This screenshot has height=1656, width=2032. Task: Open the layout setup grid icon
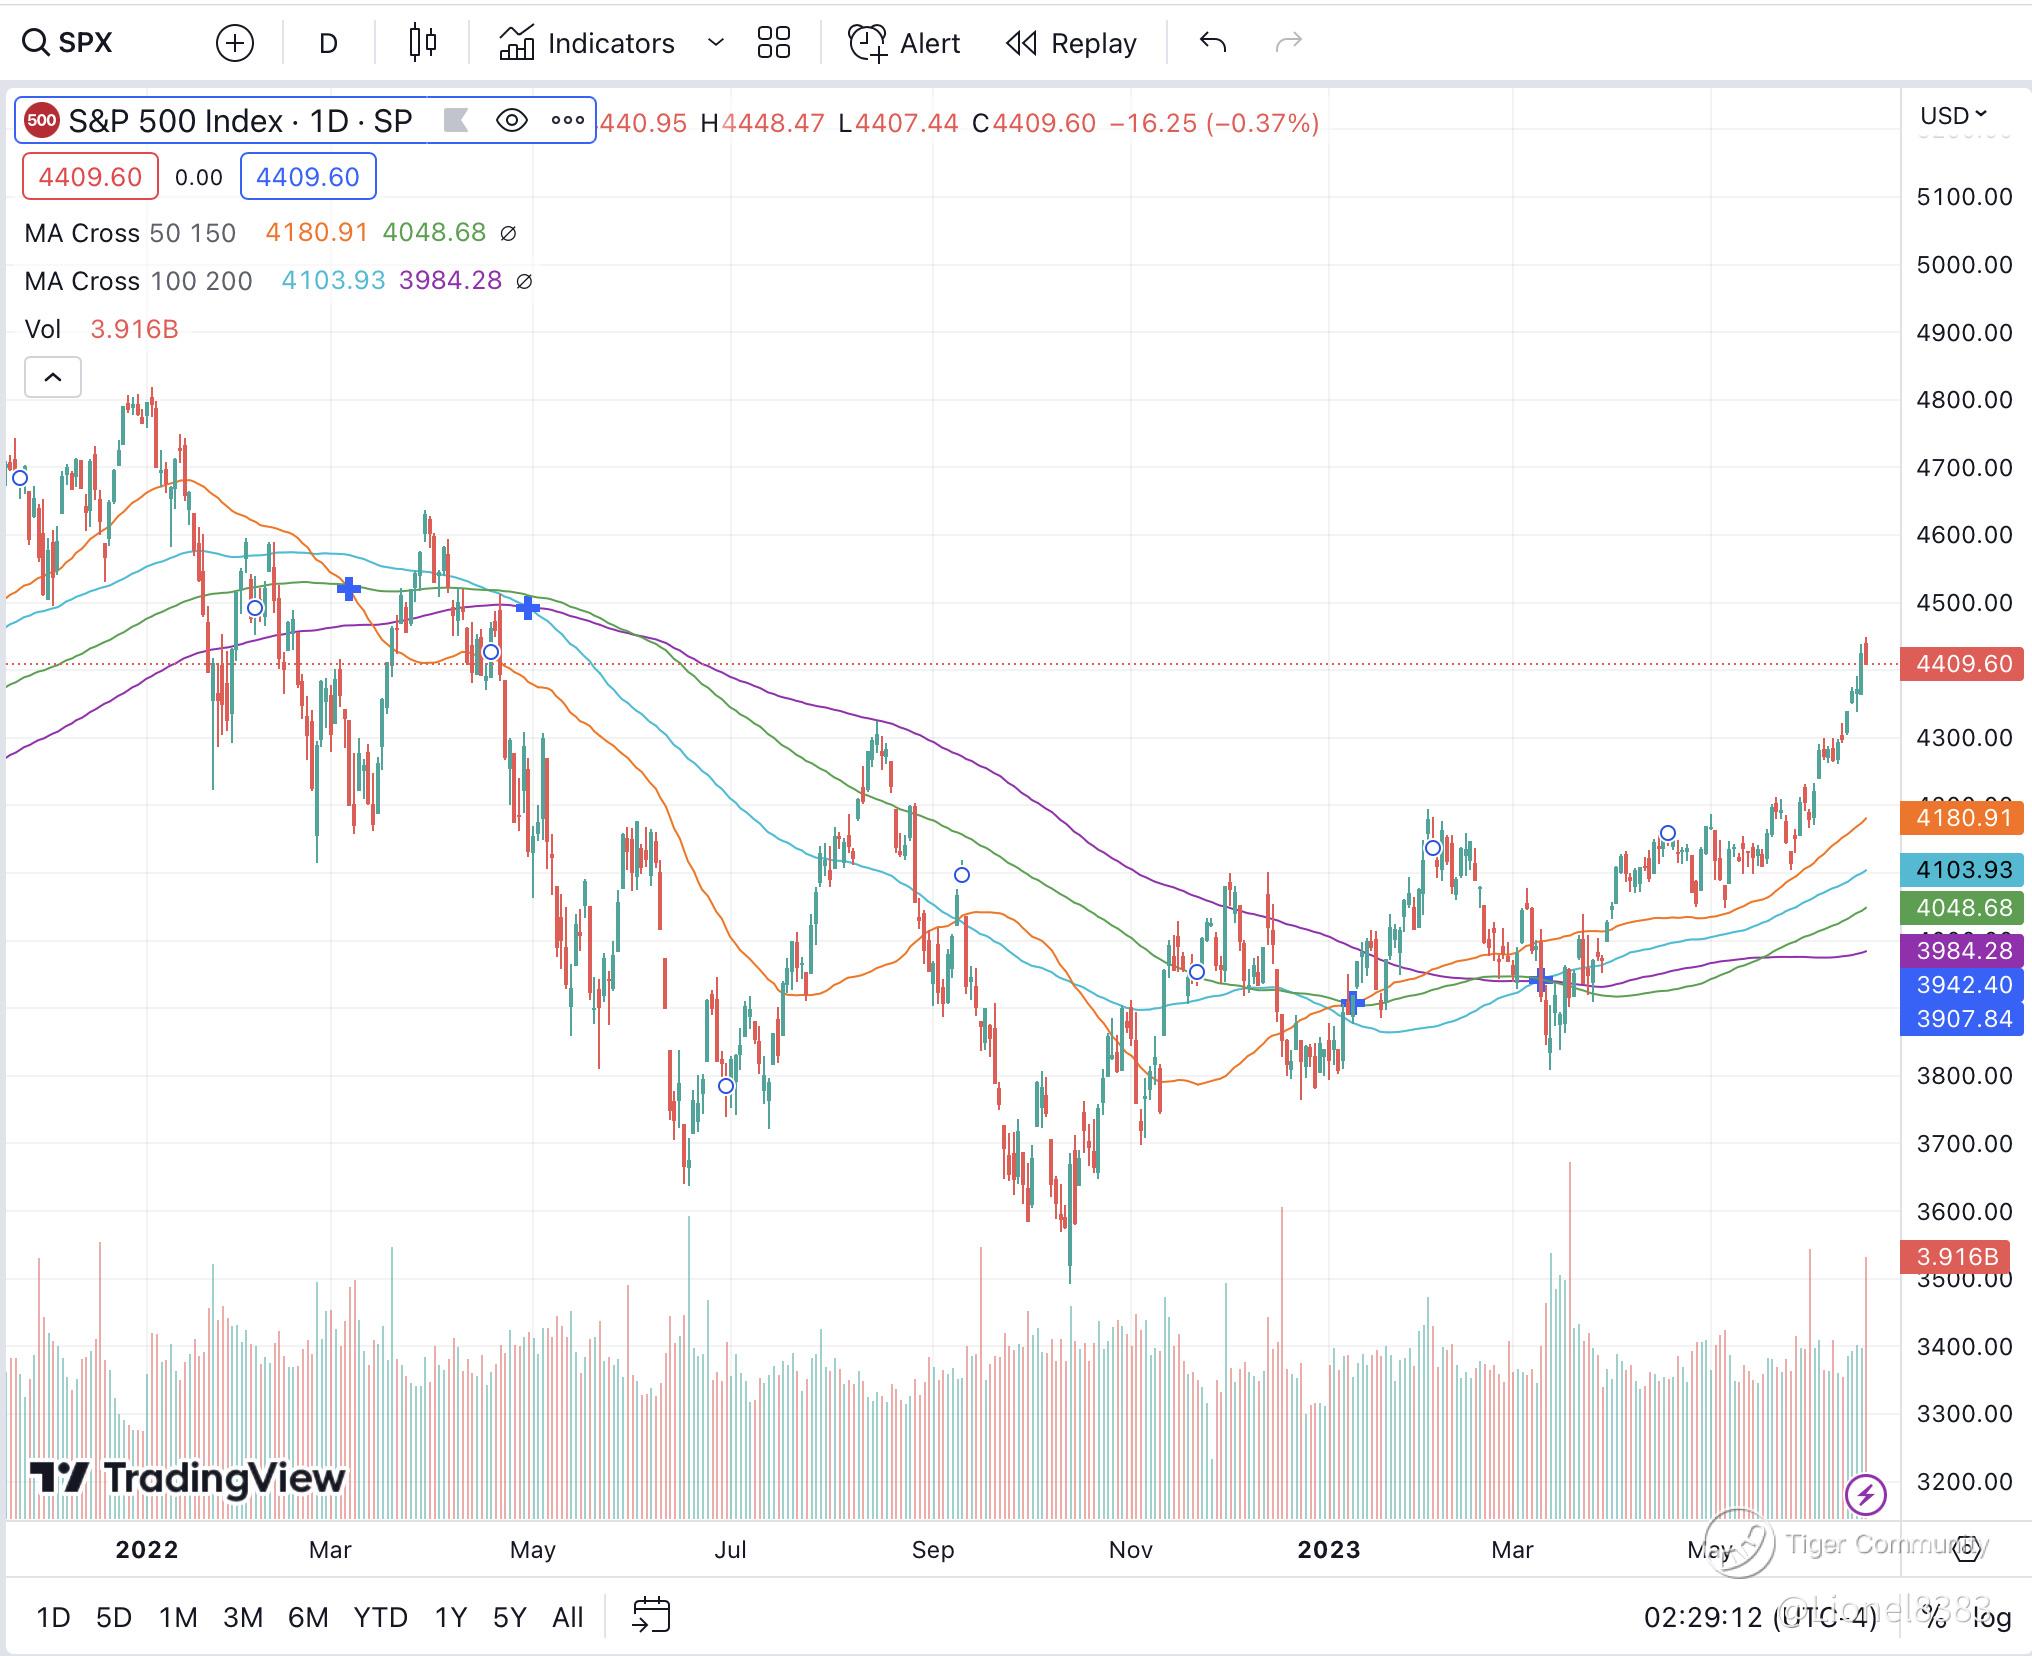click(773, 43)
